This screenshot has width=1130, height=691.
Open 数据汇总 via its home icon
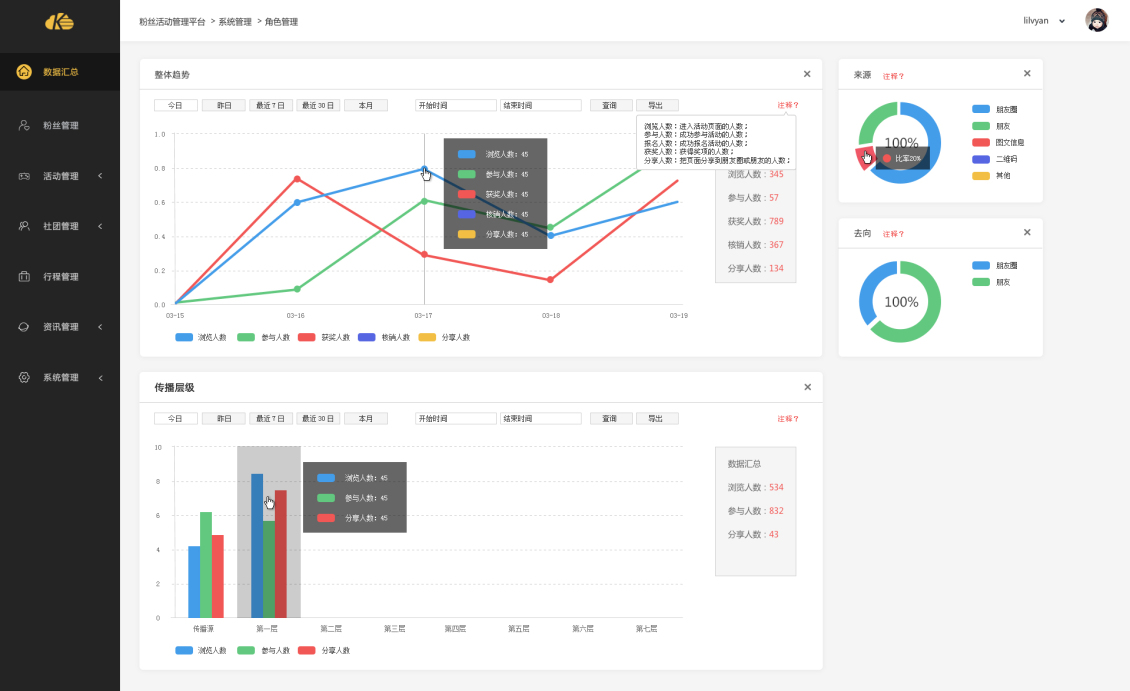click(24, 71)
